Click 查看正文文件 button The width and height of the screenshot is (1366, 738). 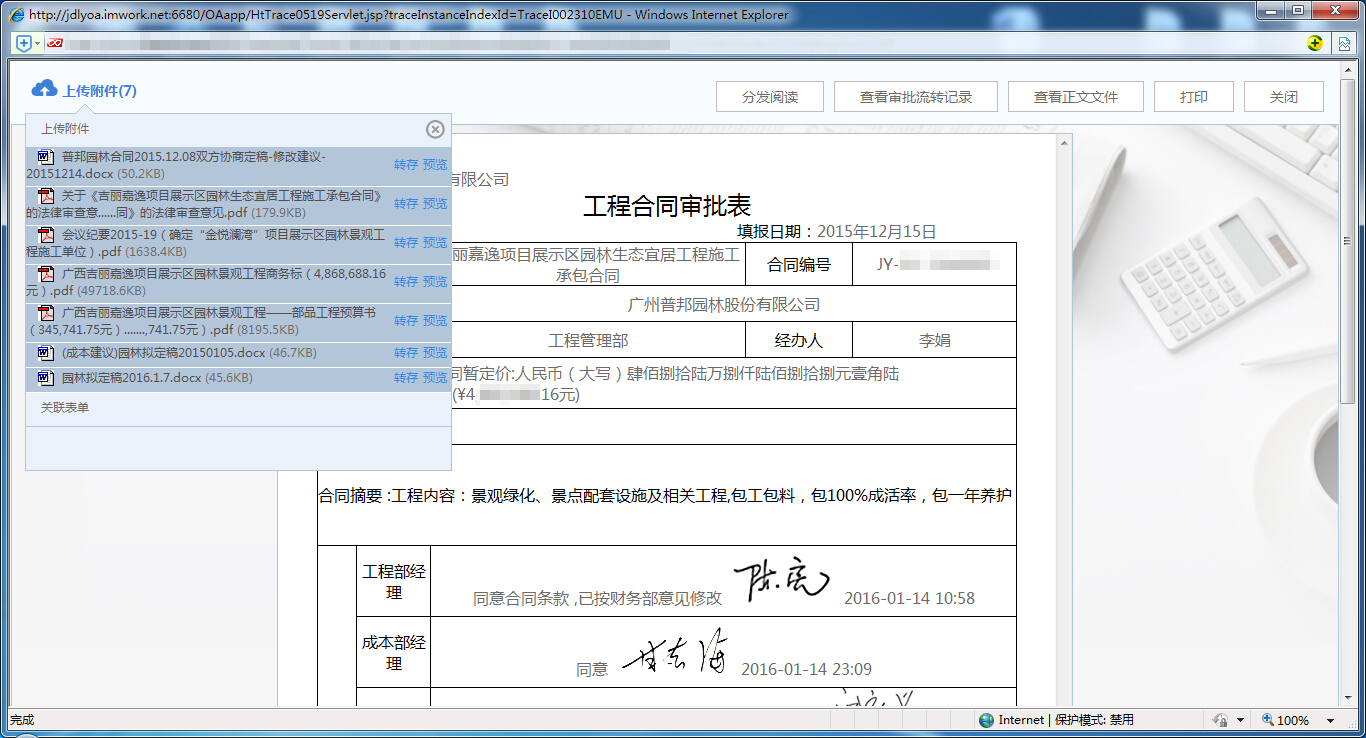pos(1075,97)
